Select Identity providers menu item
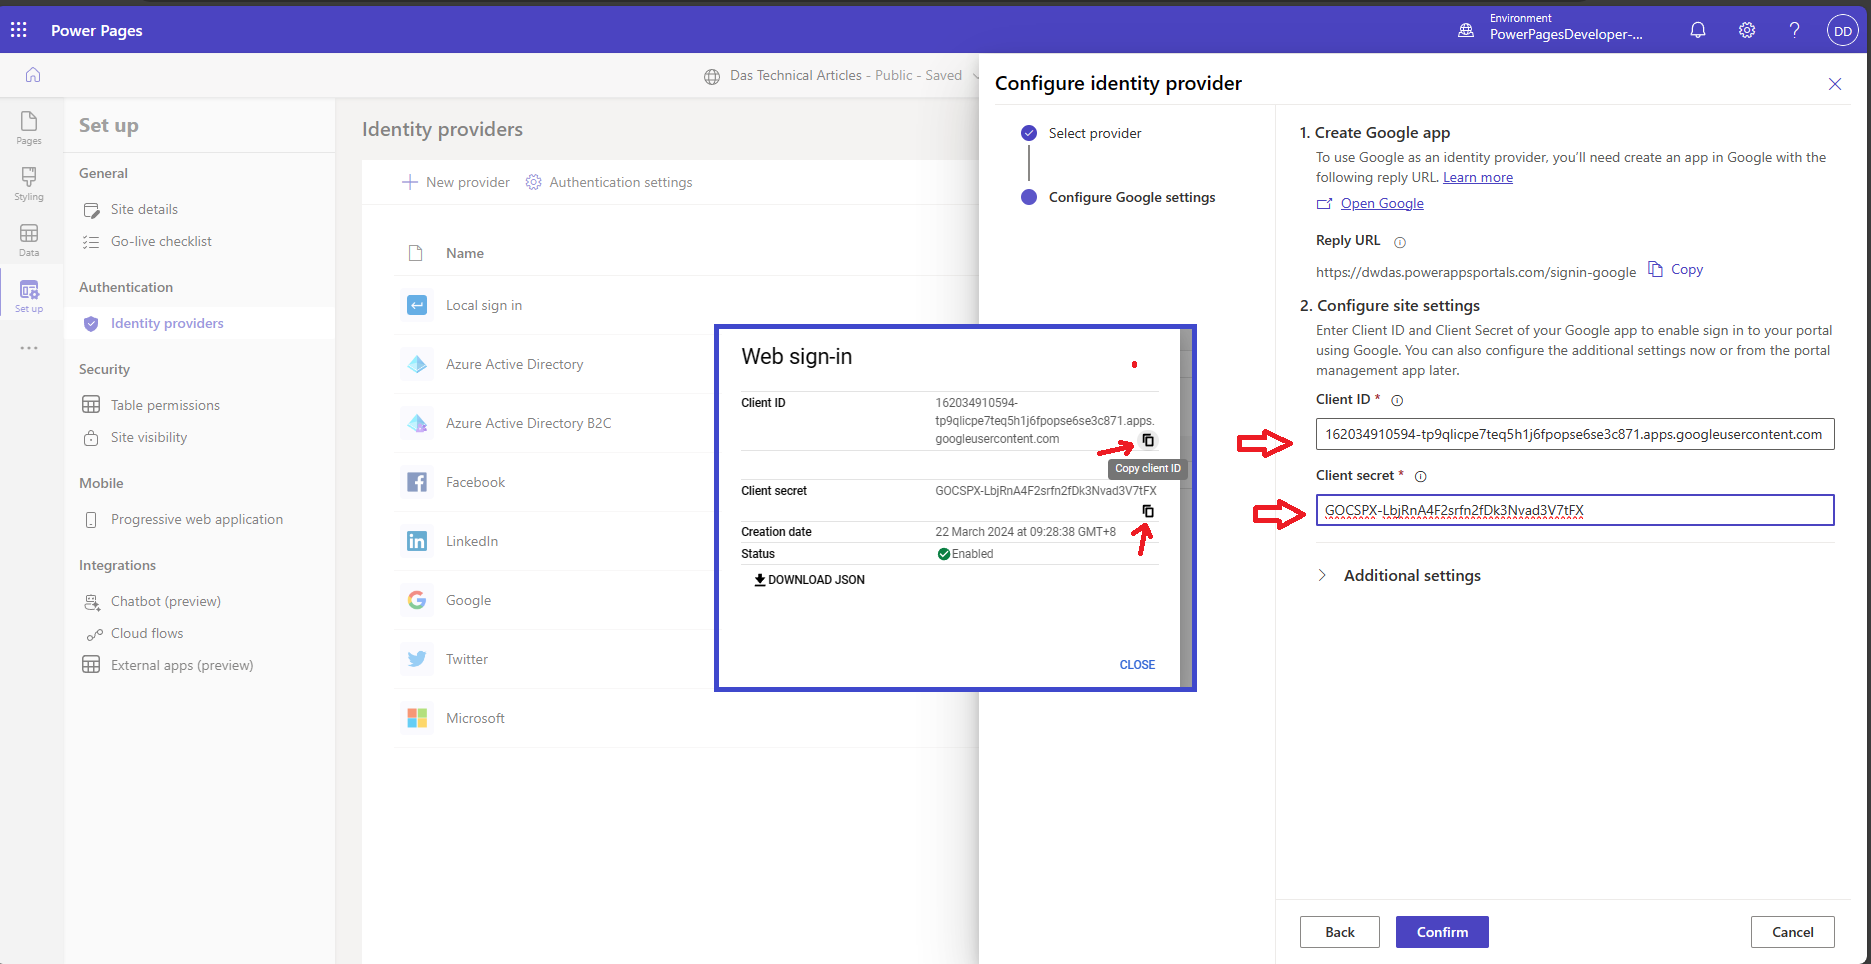Image resolution: width=1871 pixels, height=964 pixels. pos(167,323)
